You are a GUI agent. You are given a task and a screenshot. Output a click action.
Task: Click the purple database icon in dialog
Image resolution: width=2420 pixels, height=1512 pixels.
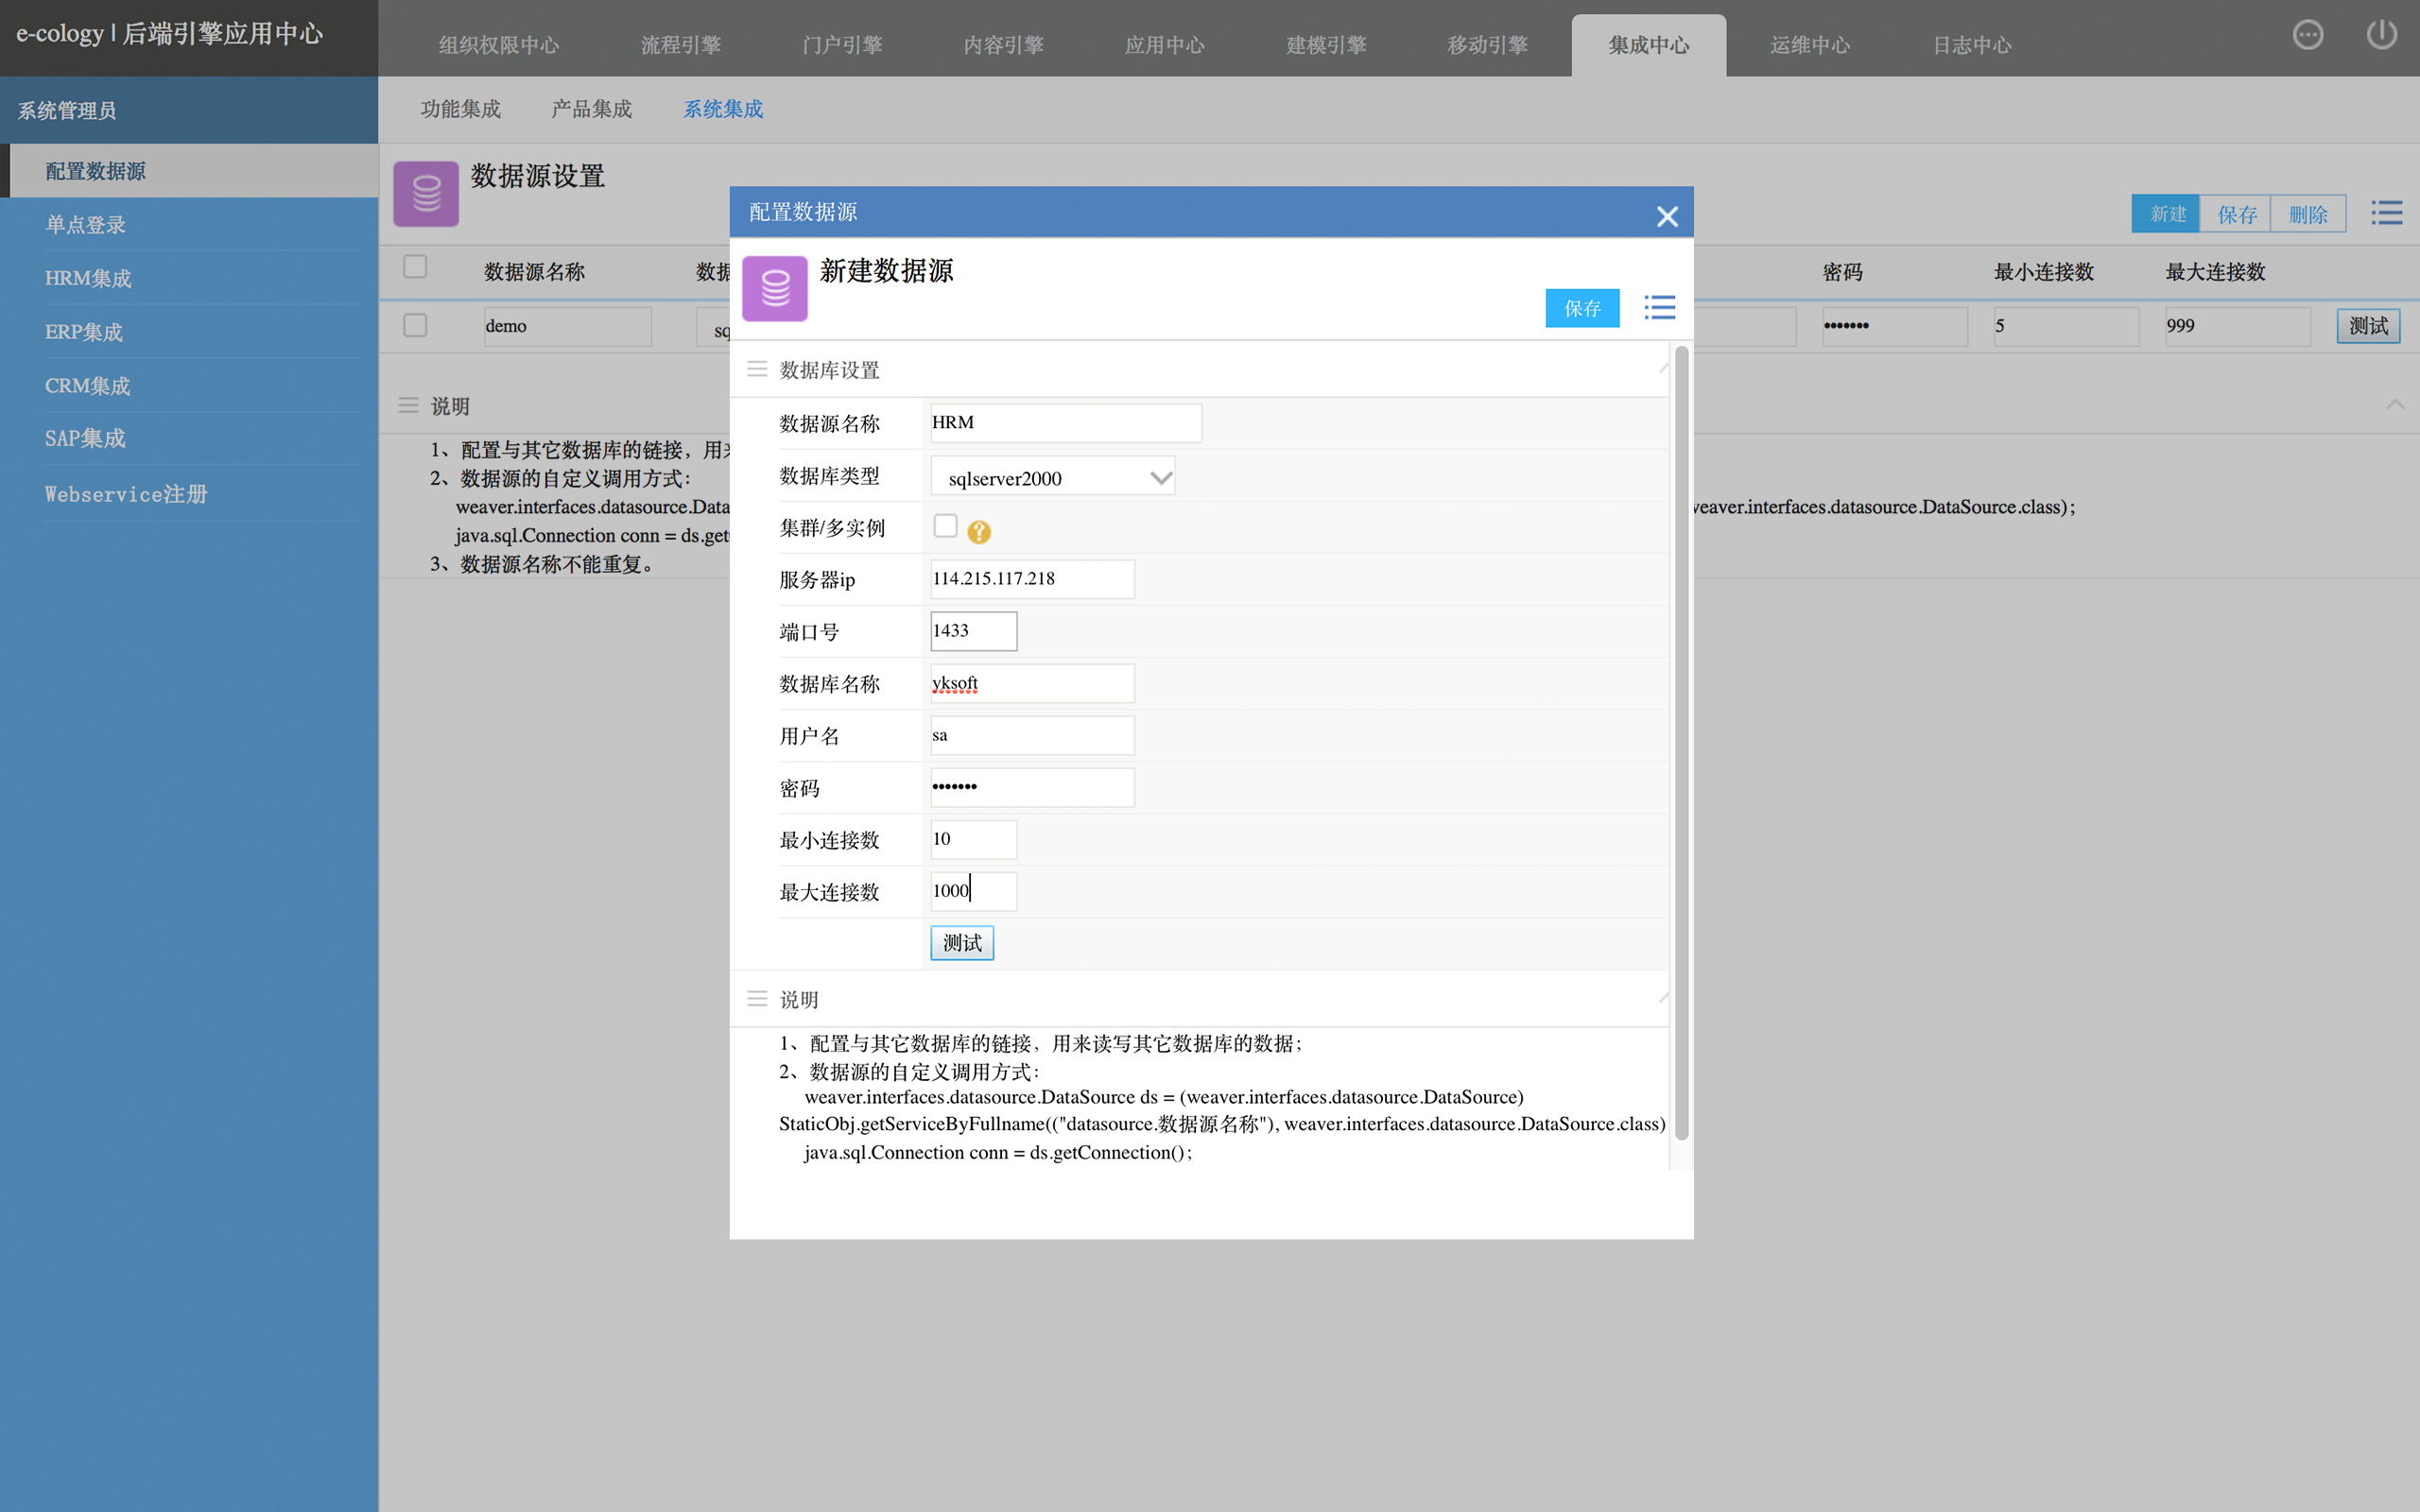tap(775, 289)
